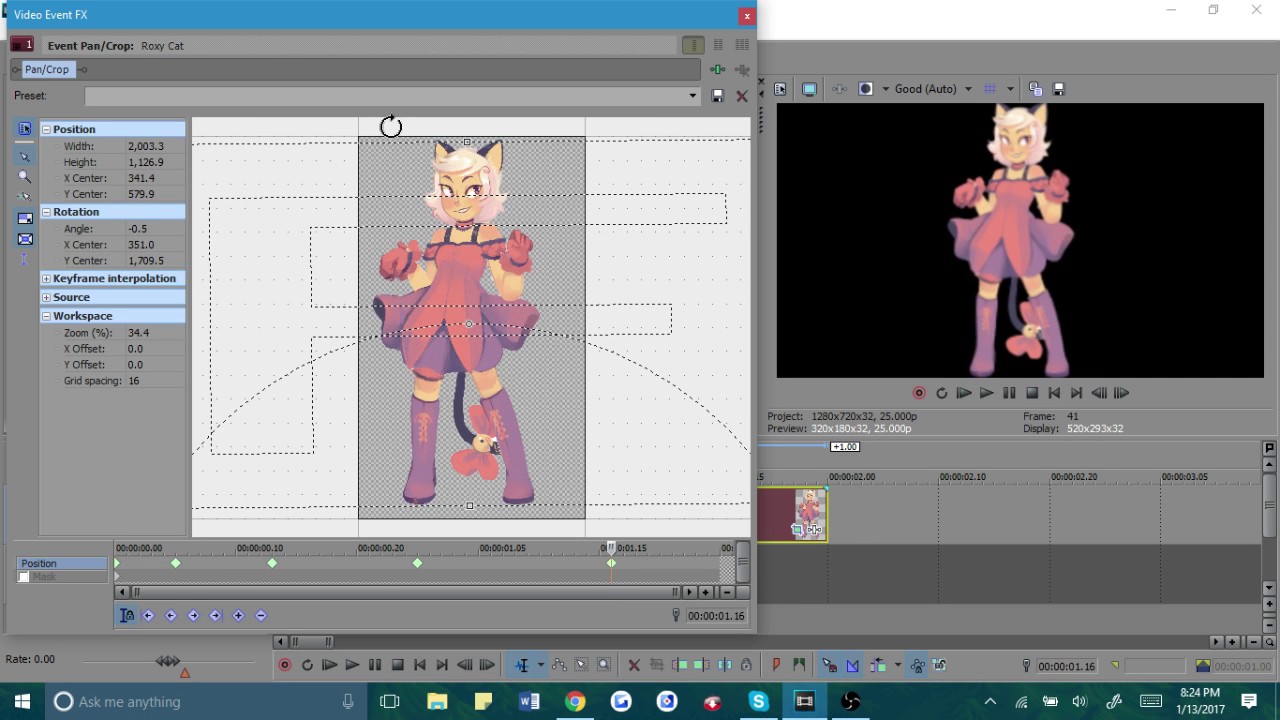Open the Overlays grid dropdown arrow
The image size is (1280, 720).
point(1010,89)
